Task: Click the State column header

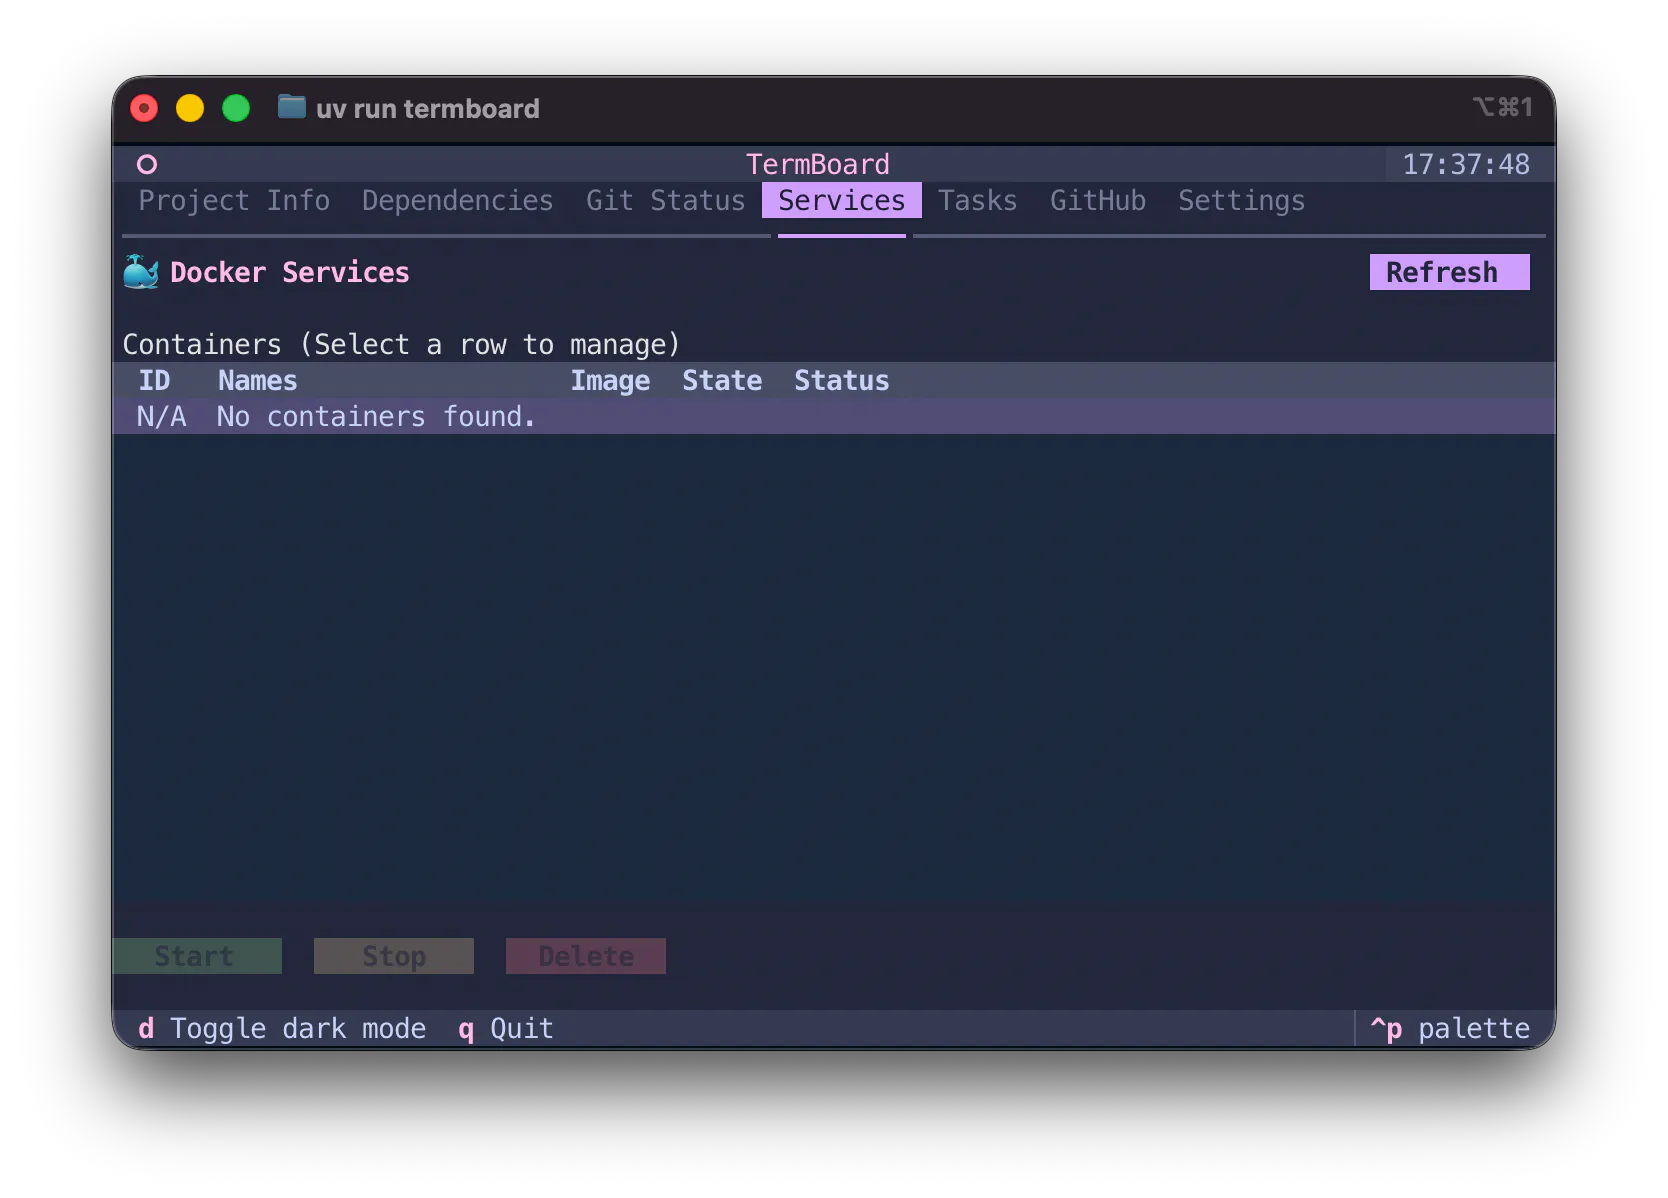Action: coord(722,380)
